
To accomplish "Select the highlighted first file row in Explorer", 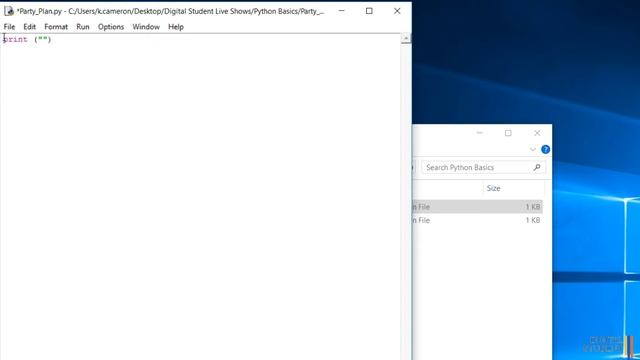I will (478, 207).
